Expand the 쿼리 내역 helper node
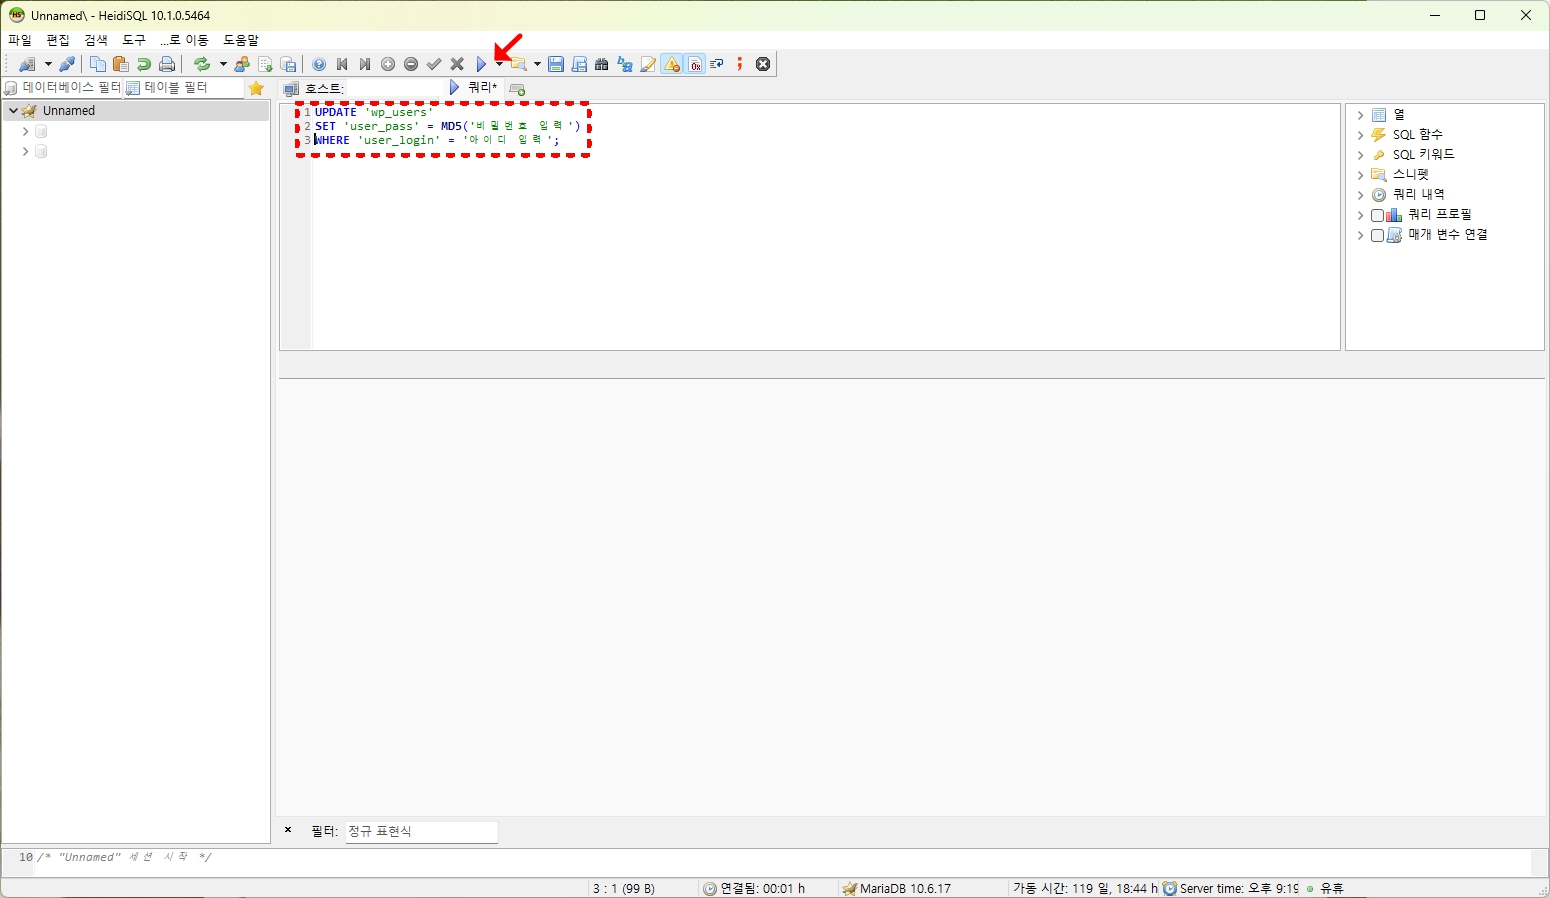The width and height of the screenshot is (1550, 898). [x=1360, y=195]
